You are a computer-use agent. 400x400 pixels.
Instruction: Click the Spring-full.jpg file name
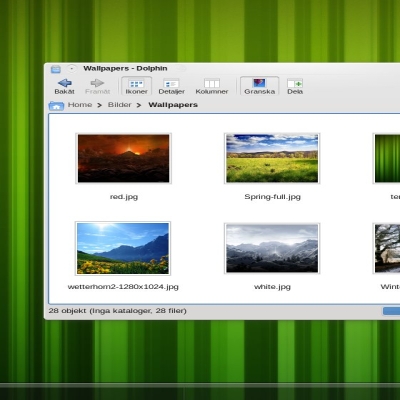[x=272, y=197]
